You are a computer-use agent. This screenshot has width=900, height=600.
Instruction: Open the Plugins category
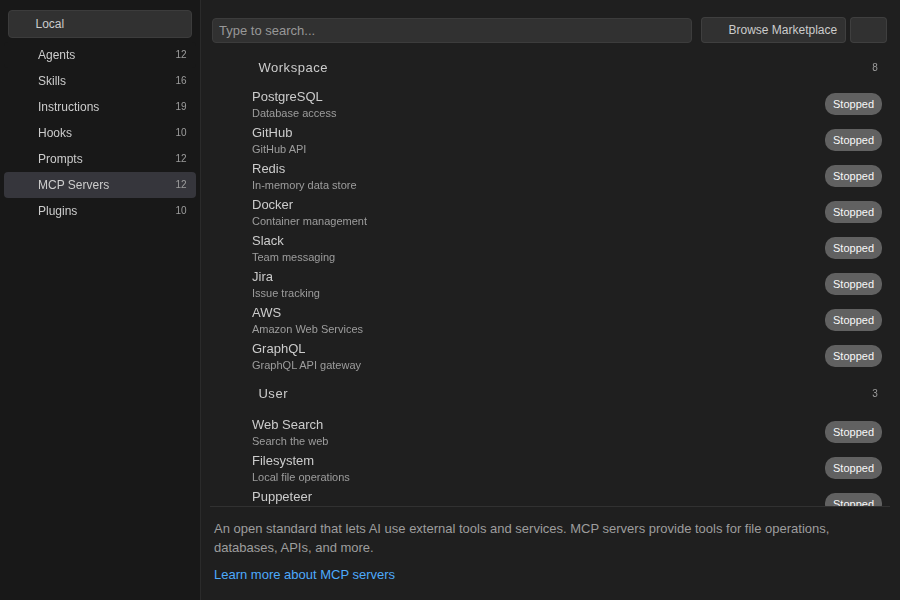100,211
